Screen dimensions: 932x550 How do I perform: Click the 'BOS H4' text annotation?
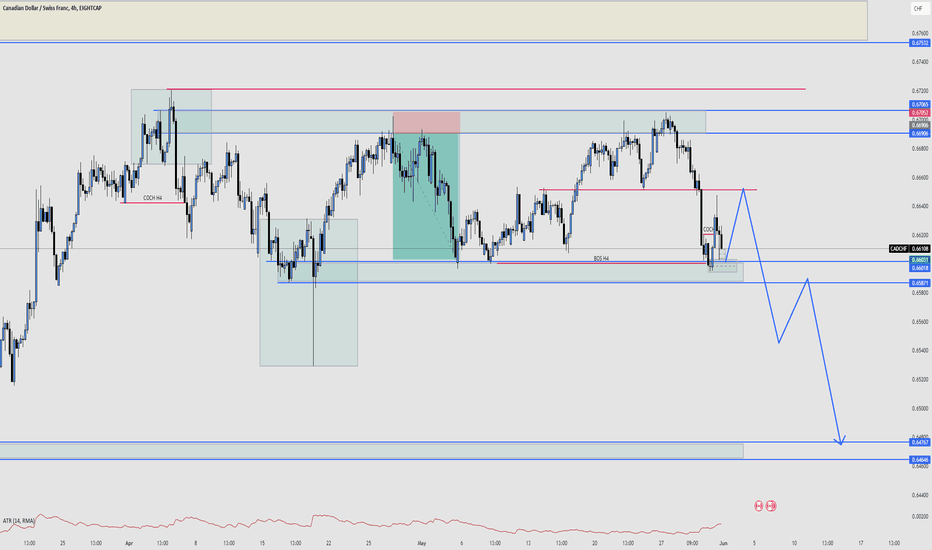click(601, 259)
